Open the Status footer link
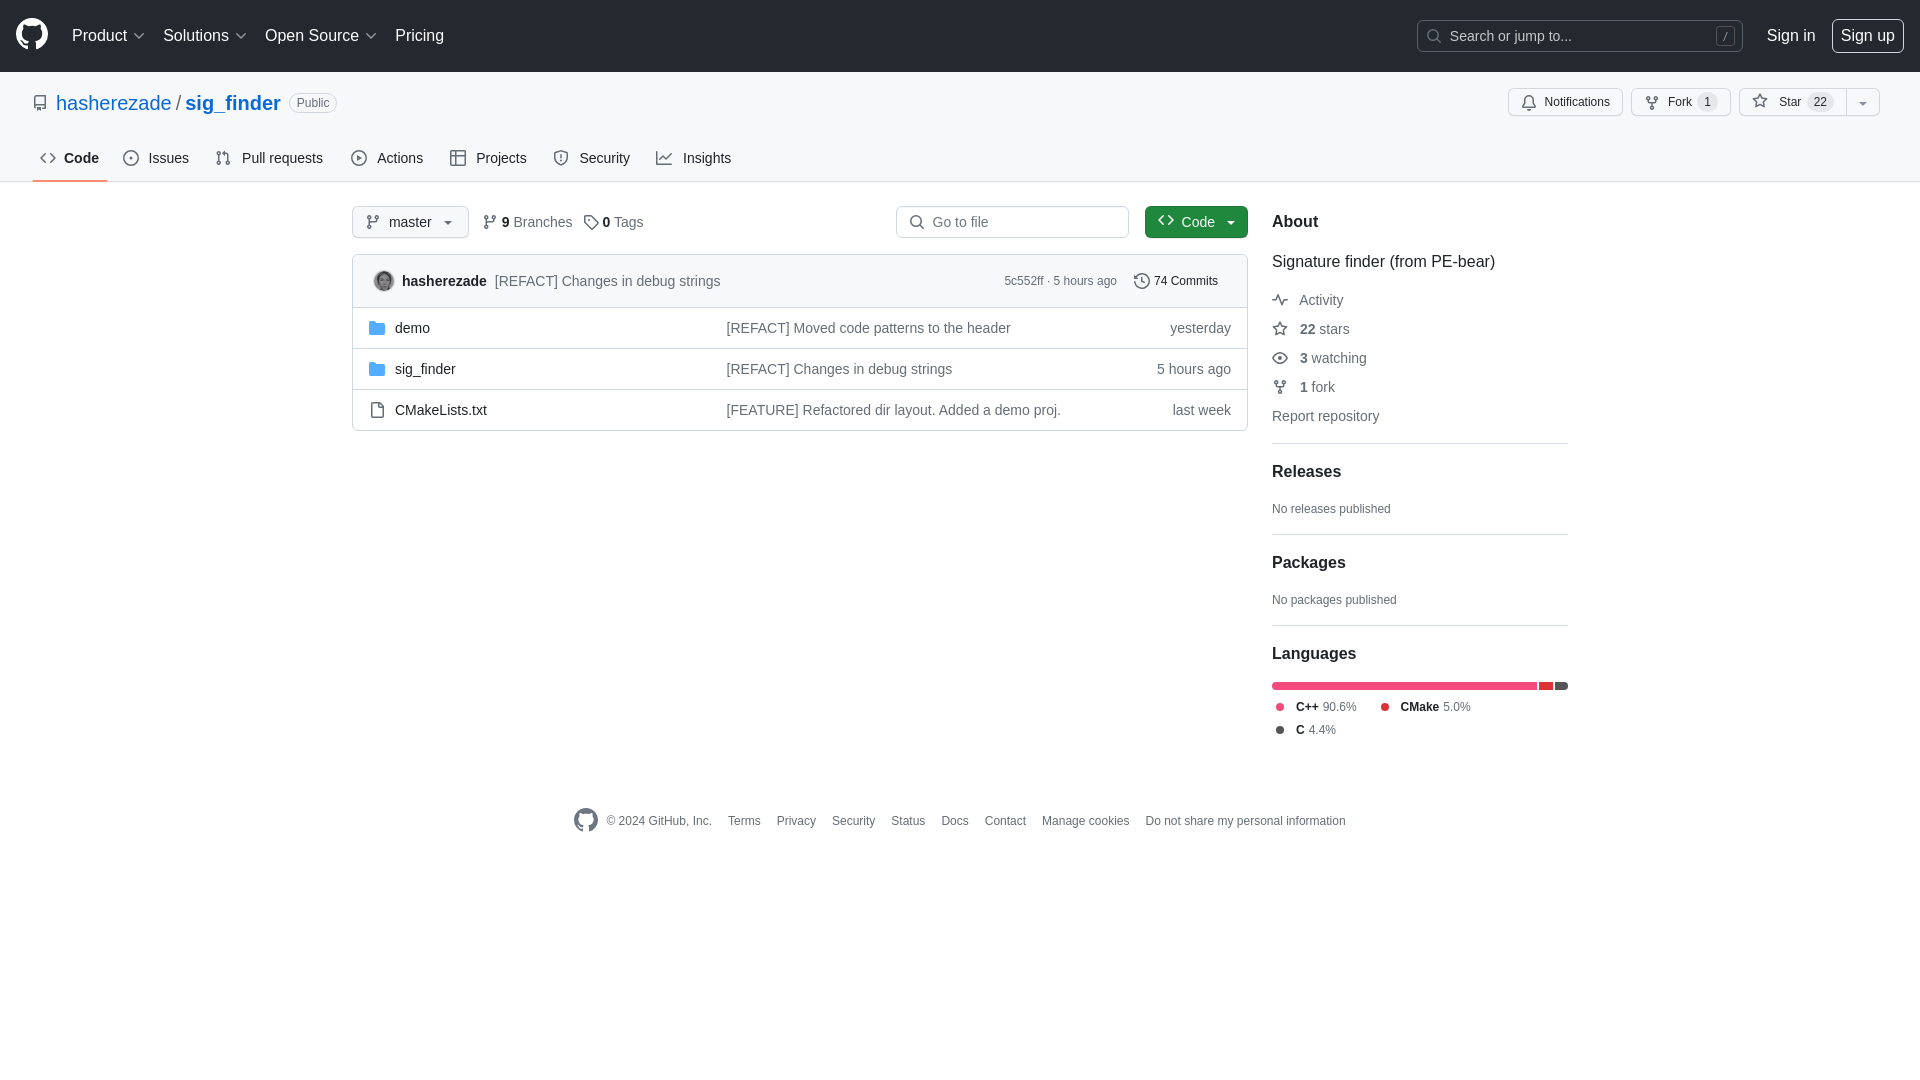 coord(908,821)
